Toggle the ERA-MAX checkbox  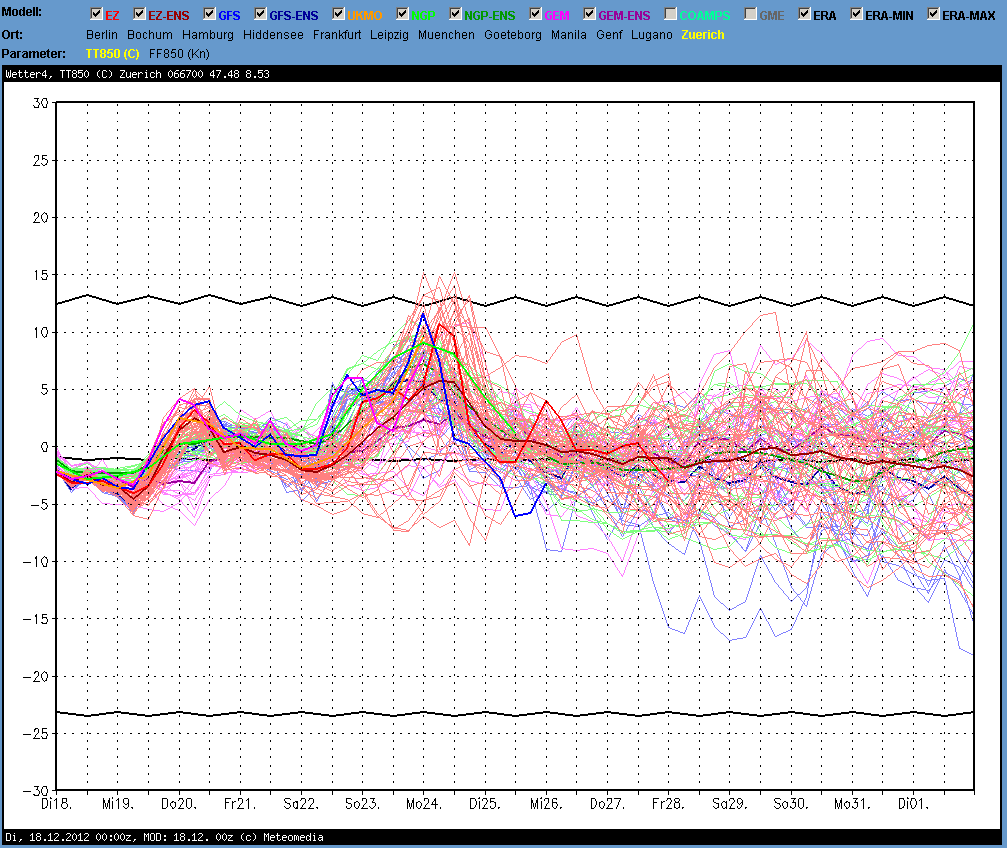pyautogui.click(x=934, y=15)
